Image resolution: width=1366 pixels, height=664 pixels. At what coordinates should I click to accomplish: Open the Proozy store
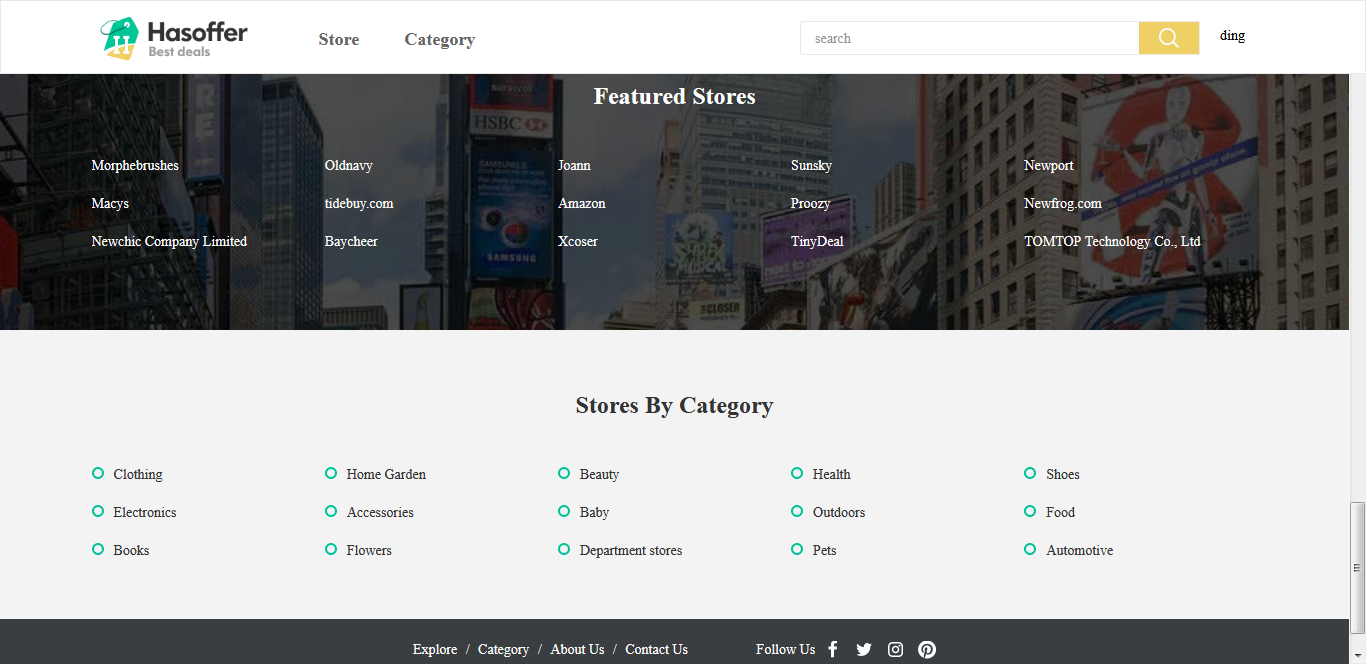point(811,203)
